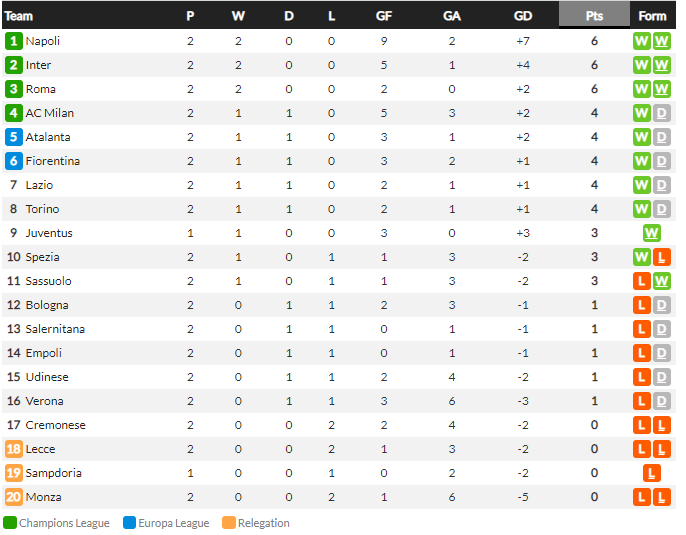Click Napoli's green position 1 badge
Viewport: 686px width, 535px height.
click(14, 41)
